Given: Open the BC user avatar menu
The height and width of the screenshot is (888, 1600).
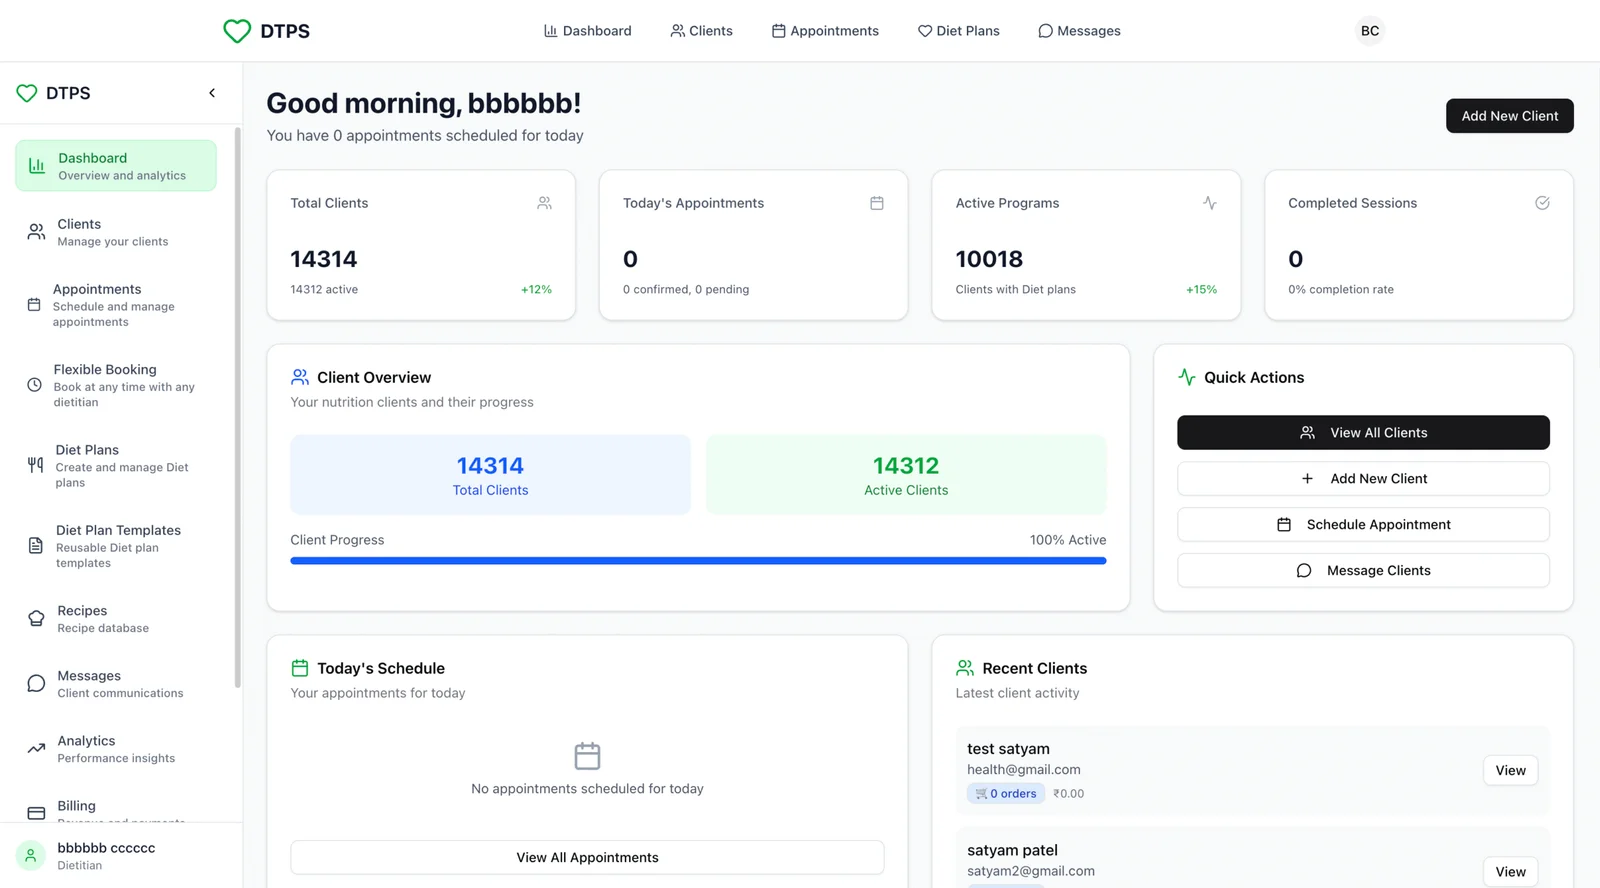Looking at the screenshot, I should point(1369,31).
